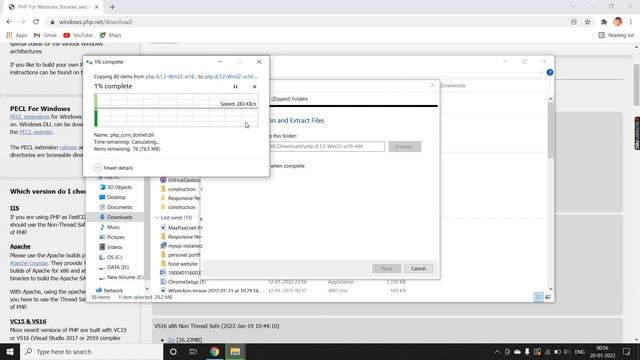
Task: Select the PHP For Windows tab
Action: [53, 7]
